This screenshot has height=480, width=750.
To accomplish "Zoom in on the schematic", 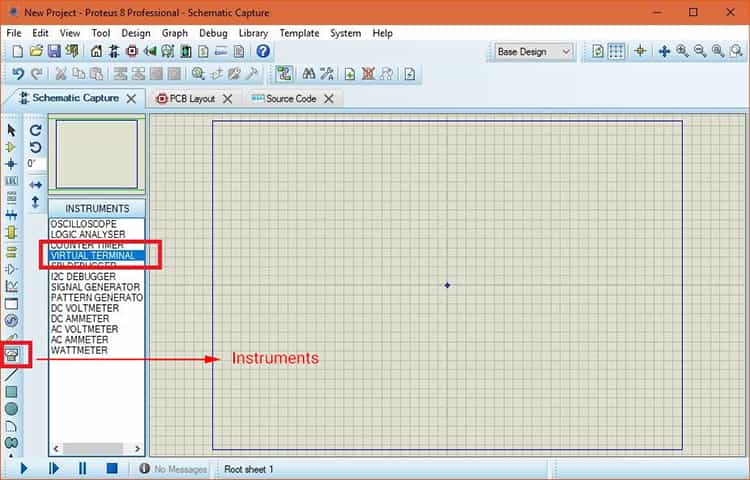I will point(682,51).
